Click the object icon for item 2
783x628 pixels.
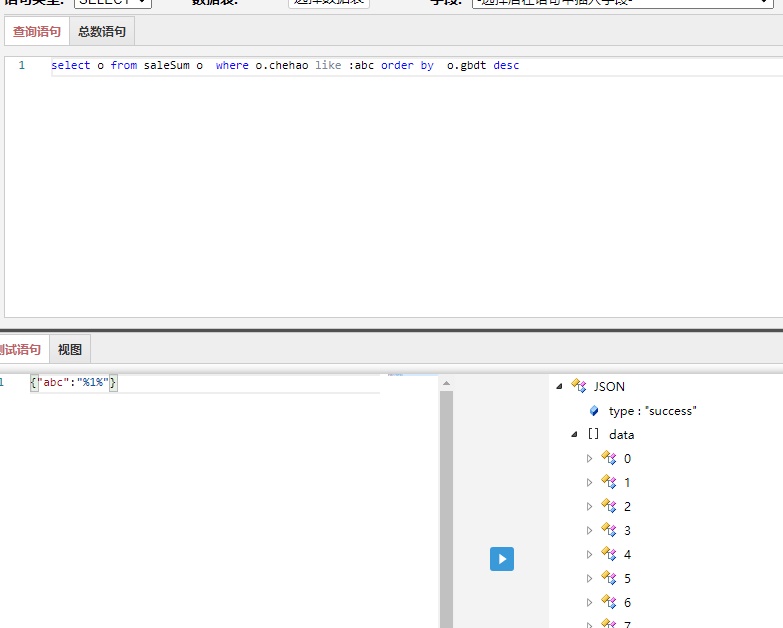(x=608, y=506)
